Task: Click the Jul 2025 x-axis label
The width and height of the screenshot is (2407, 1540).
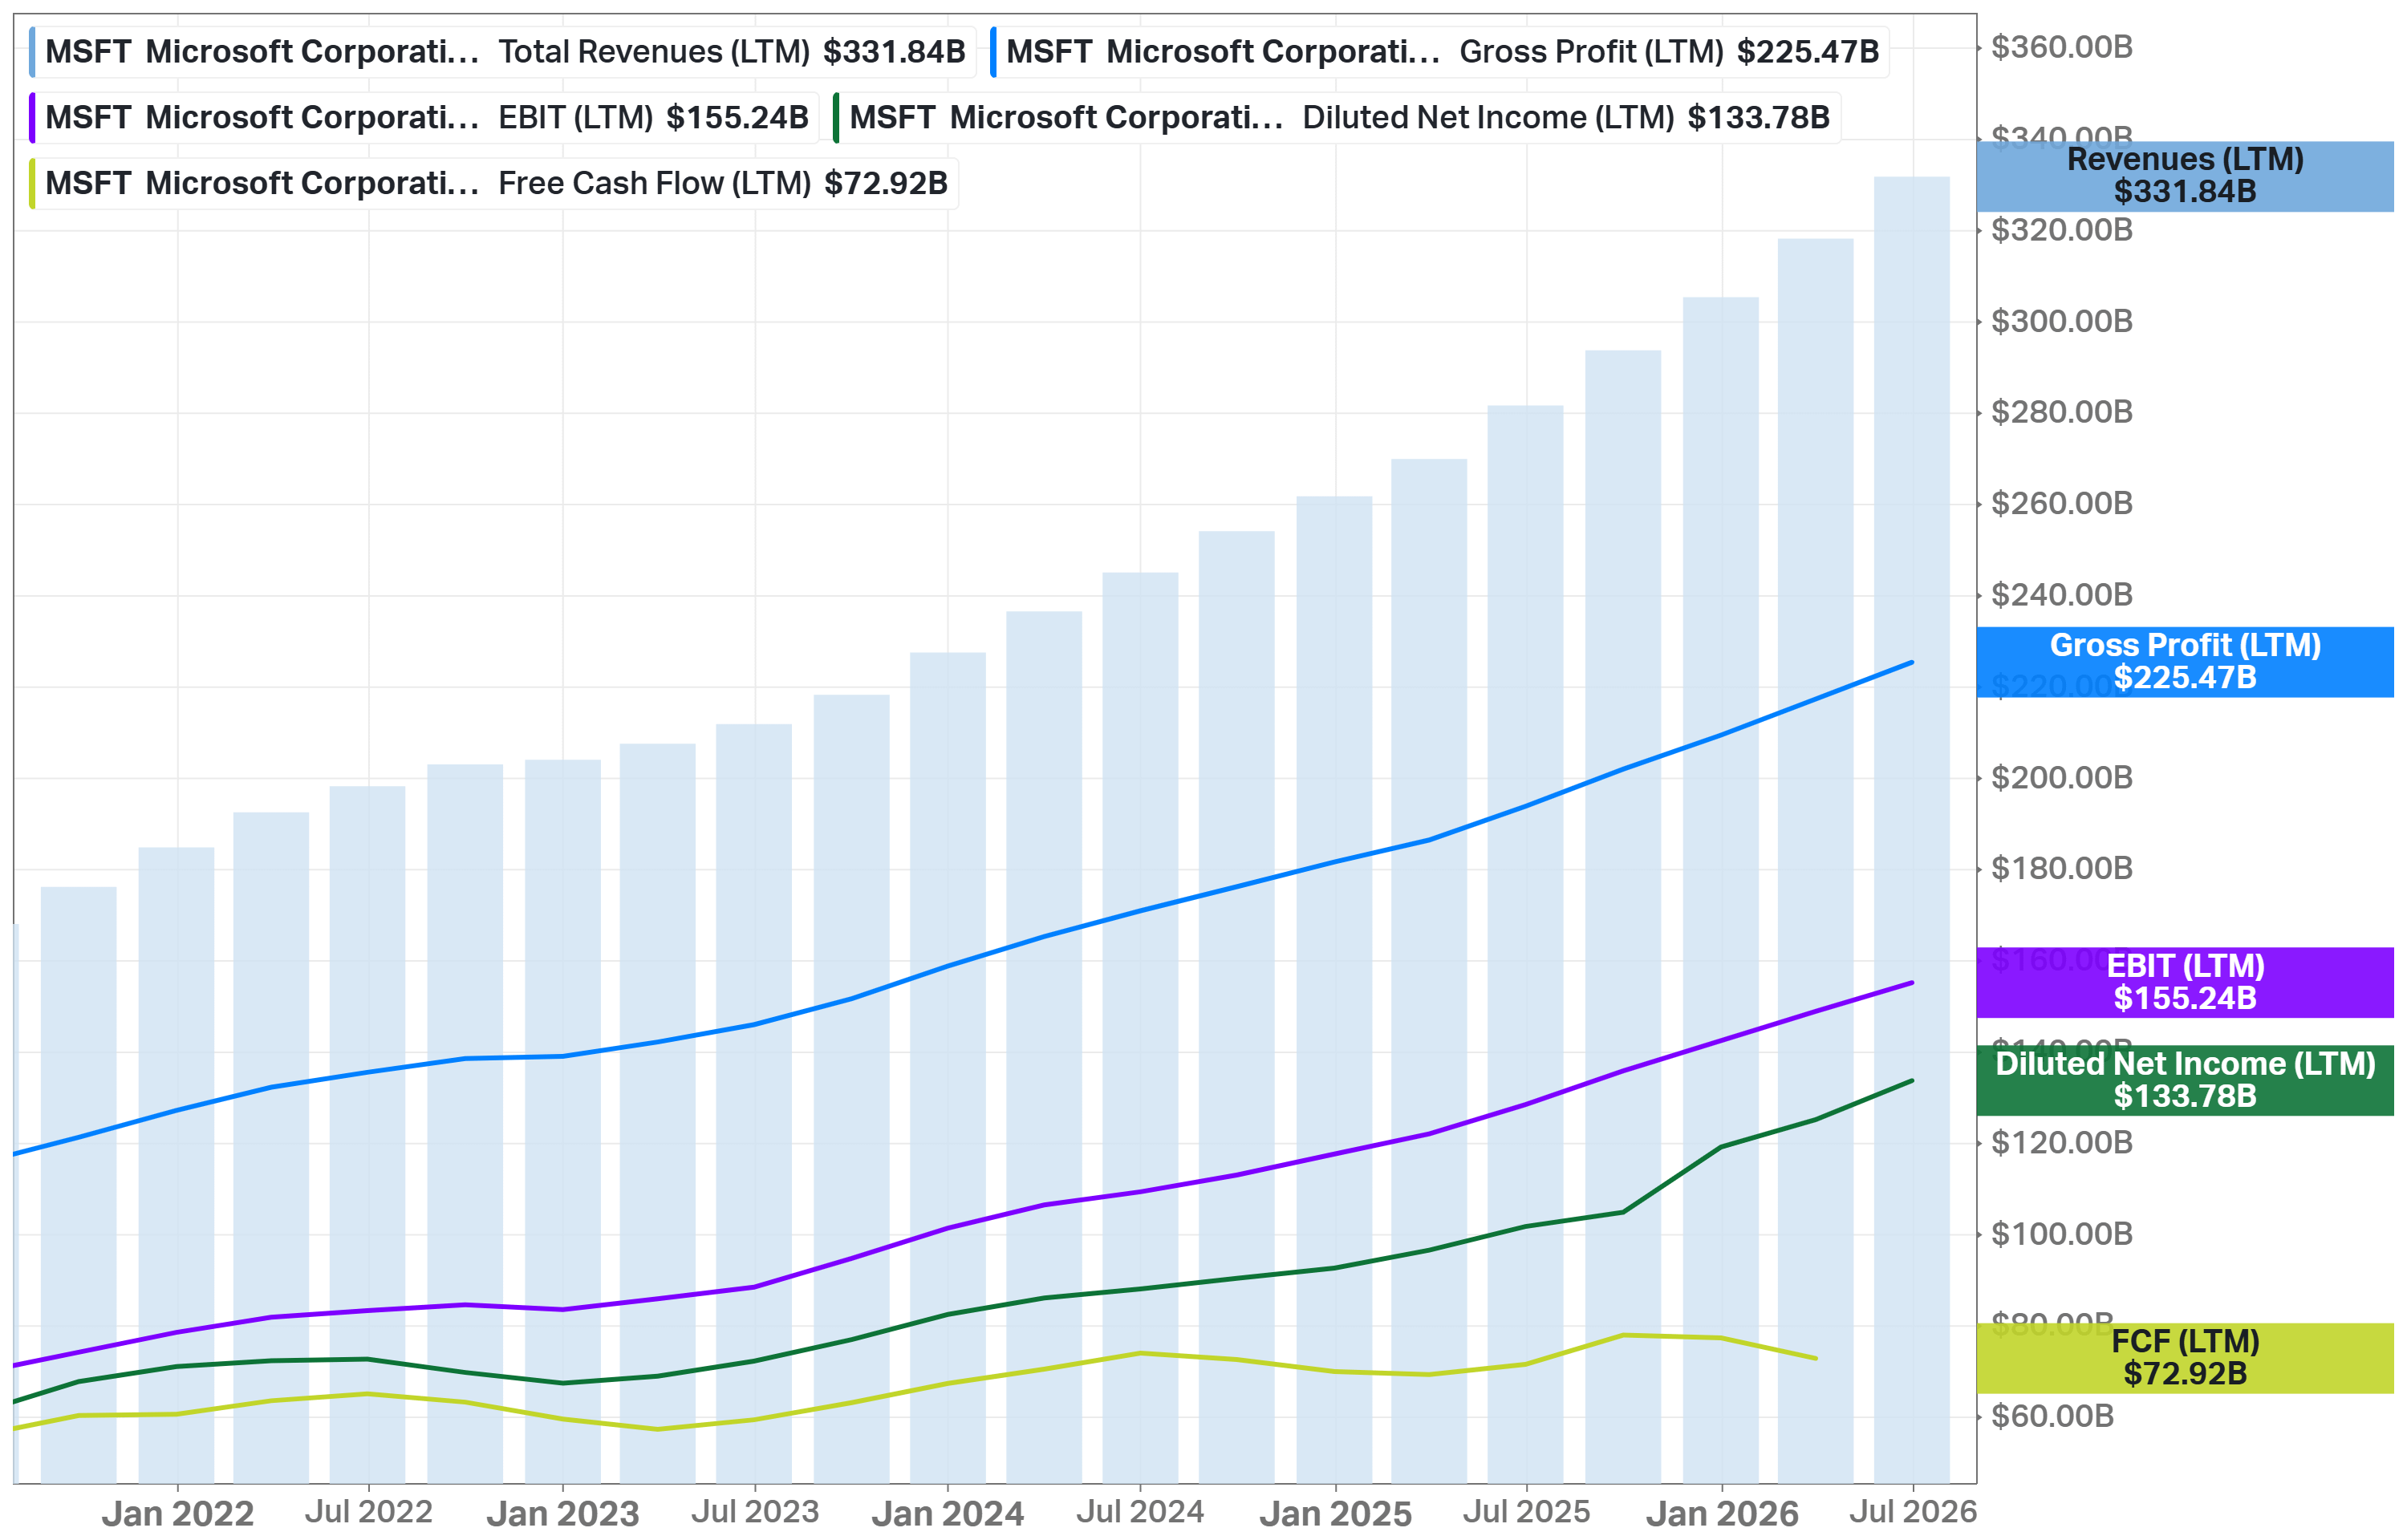Action: (1526, 1511)
